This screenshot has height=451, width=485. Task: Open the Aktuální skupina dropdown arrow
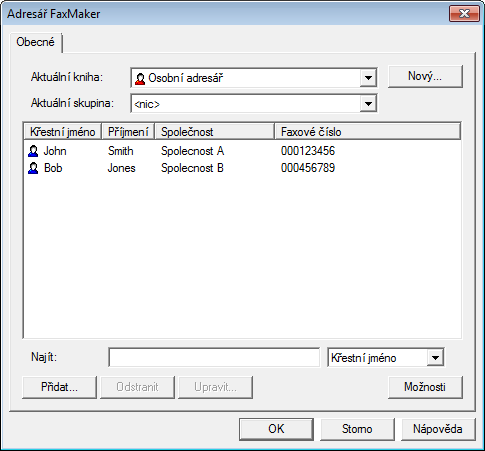(368, 104)
